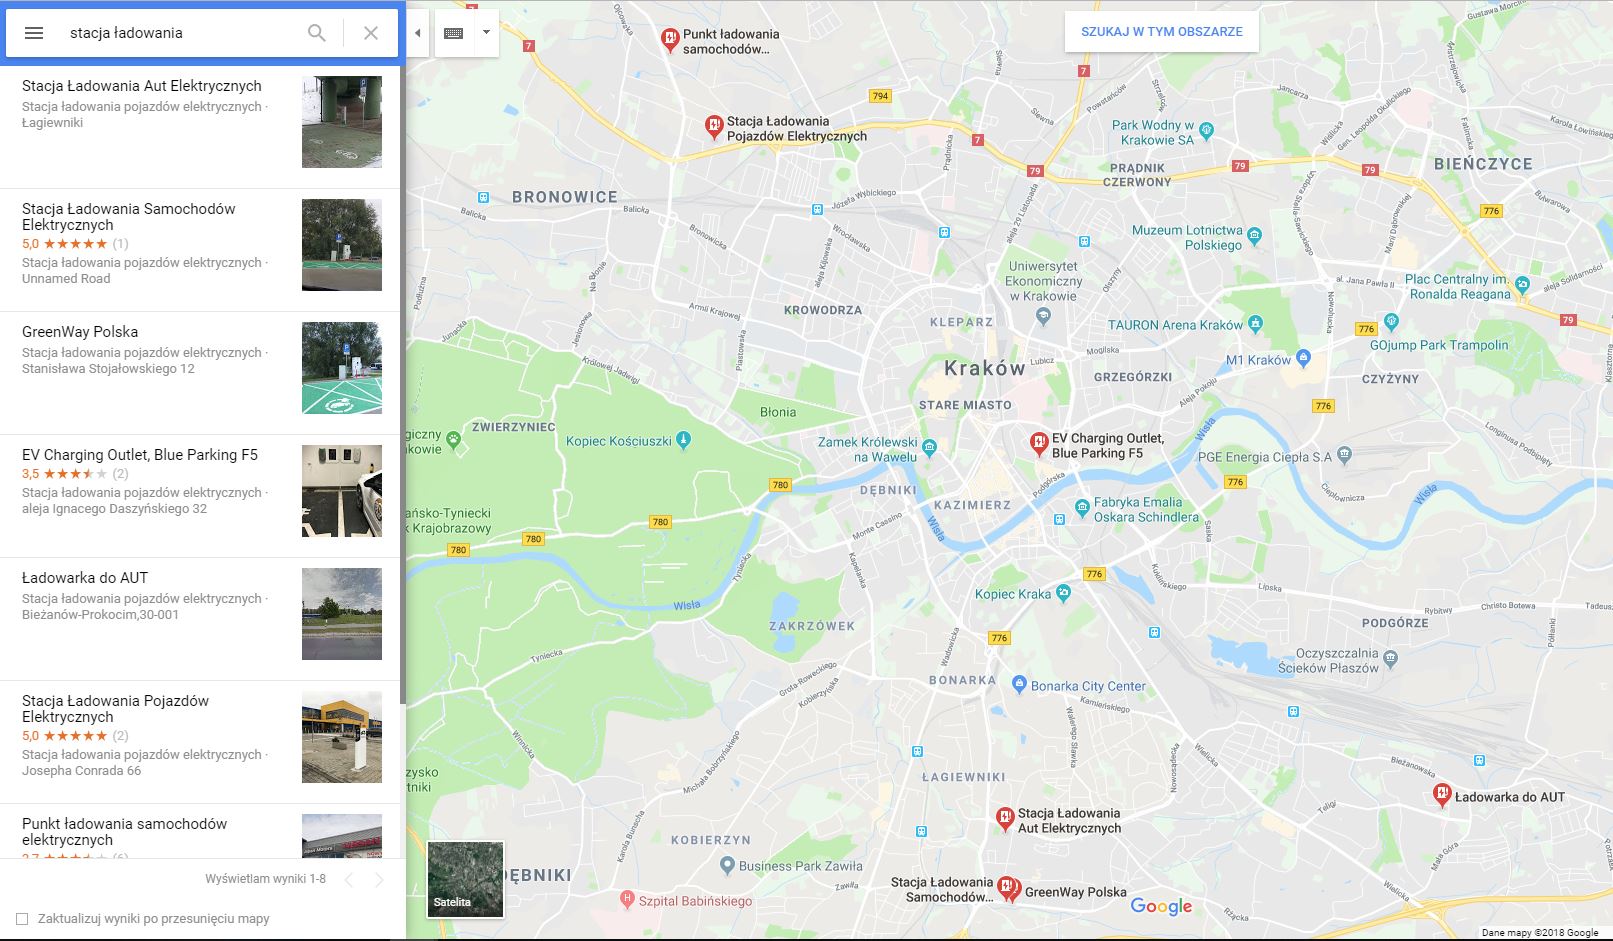Viewport: 1613px width, 941px height.
Task: Click Szpital Babińskiego marker
Action: (627, 900)
